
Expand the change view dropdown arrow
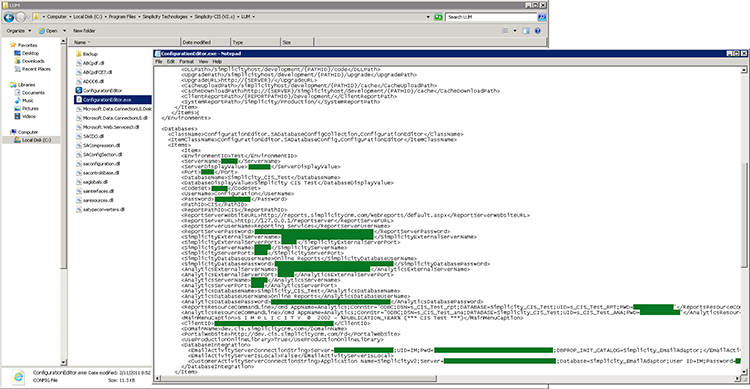point(515,31)
